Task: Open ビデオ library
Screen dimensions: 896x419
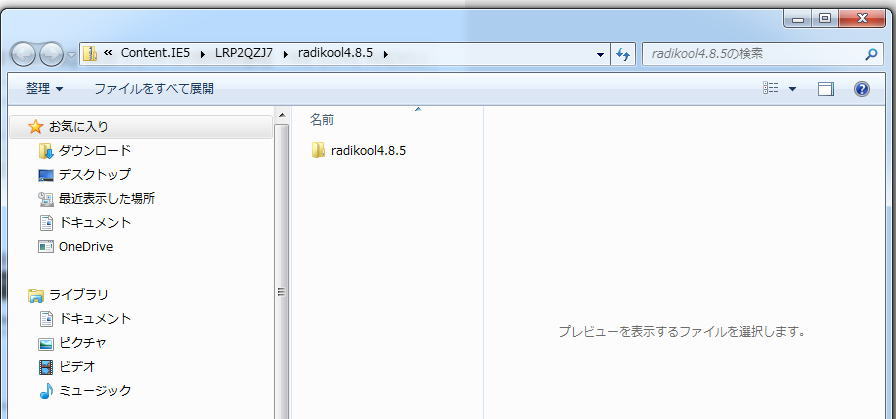Action: (x=77, y=366)
